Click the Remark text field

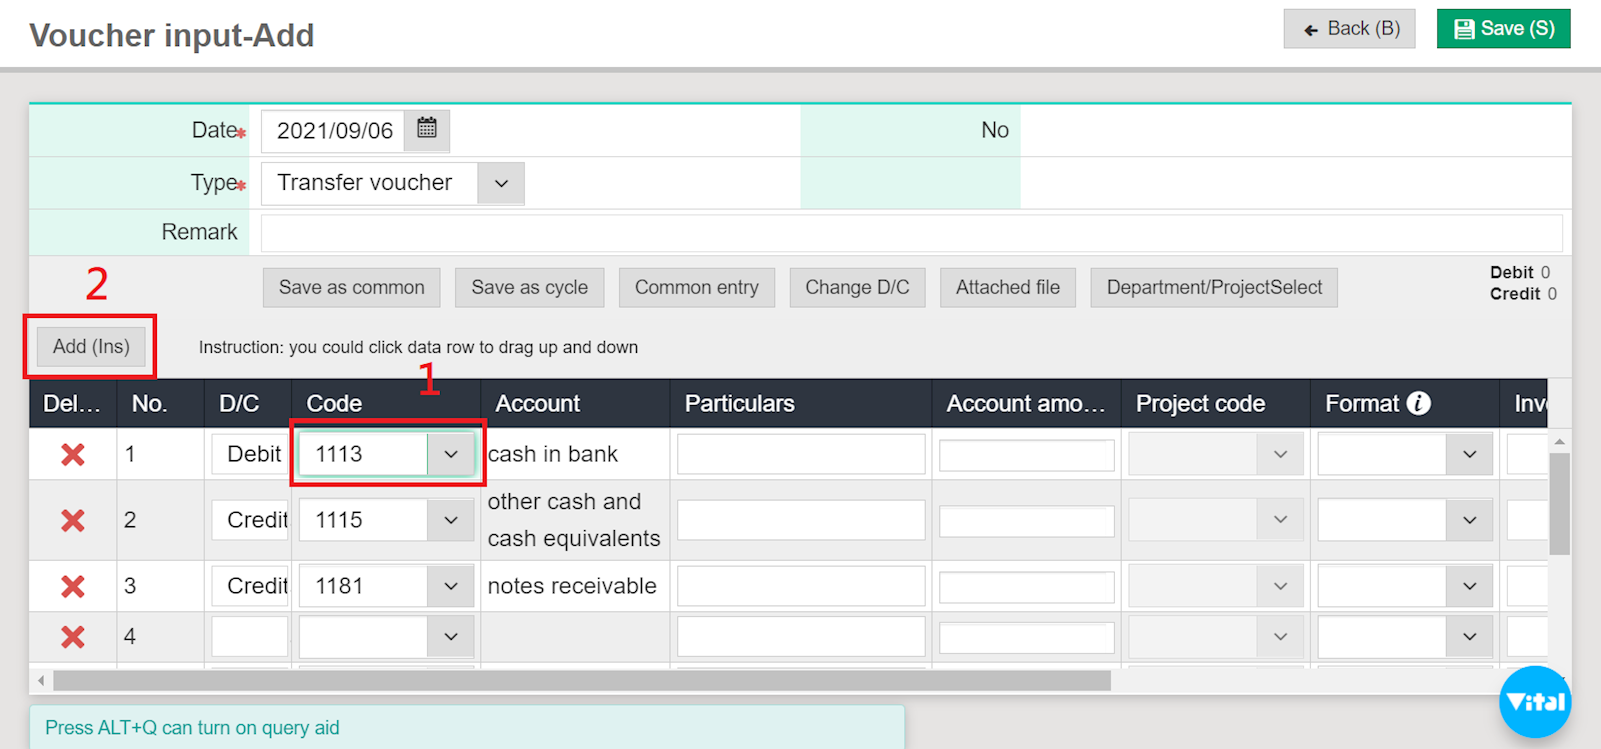click(911, 233)
